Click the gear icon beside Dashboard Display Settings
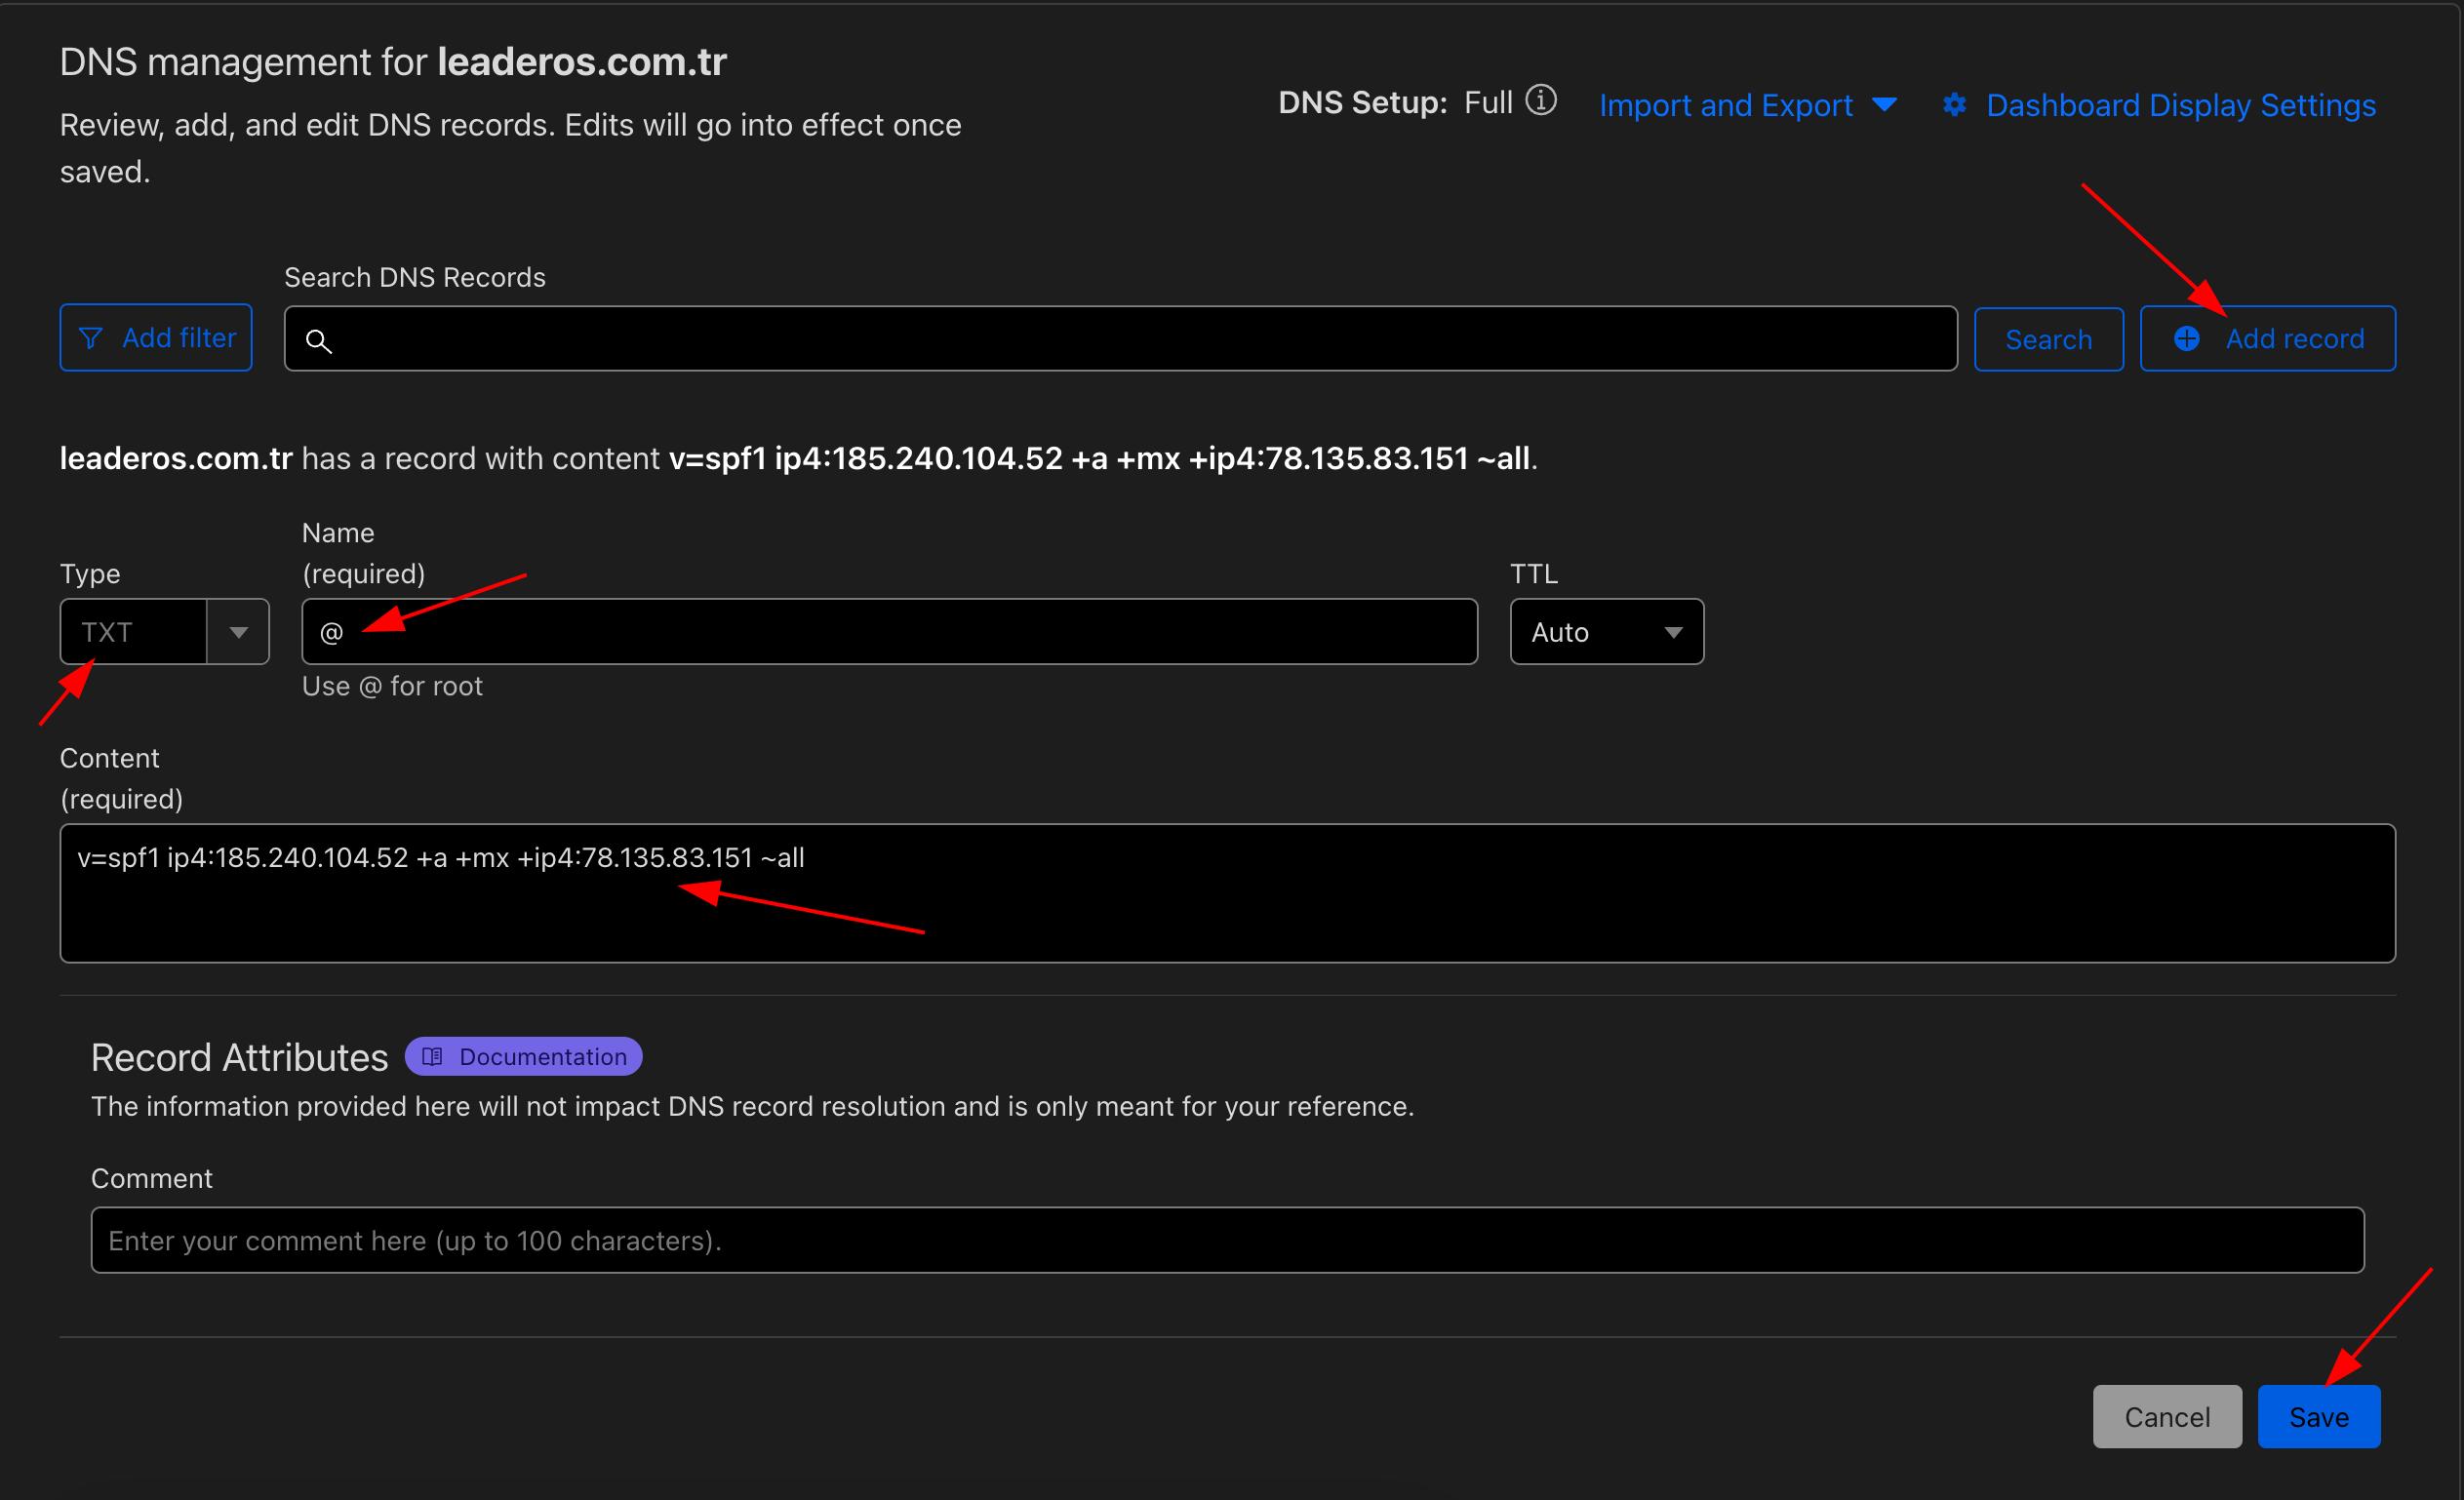2464x1500 pixels. pyautogui.click(x=1954, y=105)
